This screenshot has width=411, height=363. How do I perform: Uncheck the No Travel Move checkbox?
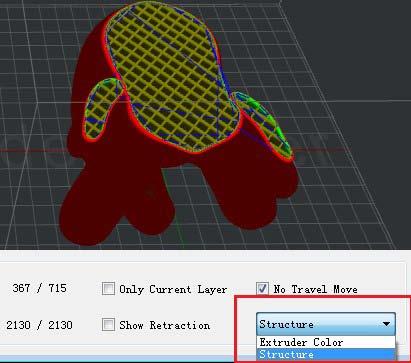262,288
